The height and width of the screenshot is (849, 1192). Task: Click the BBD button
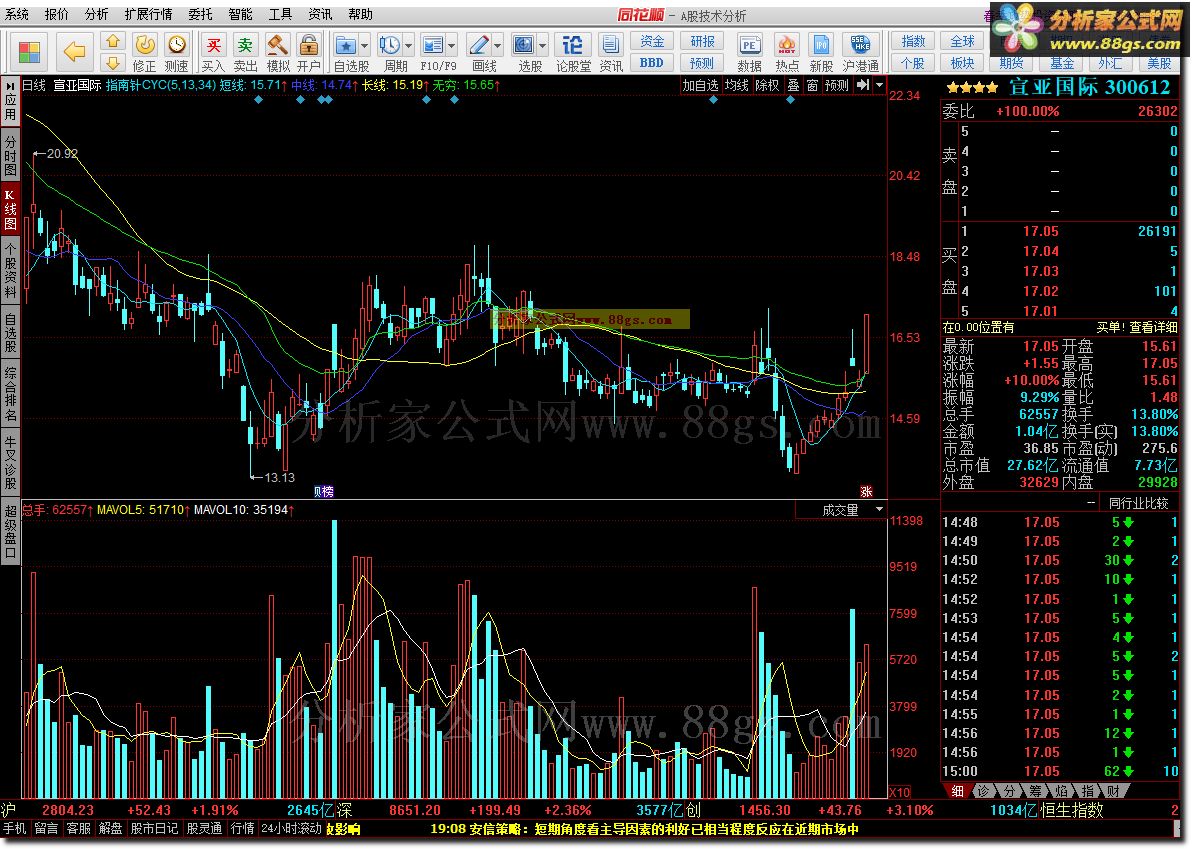pyautogui.click(x=652, y=63)
